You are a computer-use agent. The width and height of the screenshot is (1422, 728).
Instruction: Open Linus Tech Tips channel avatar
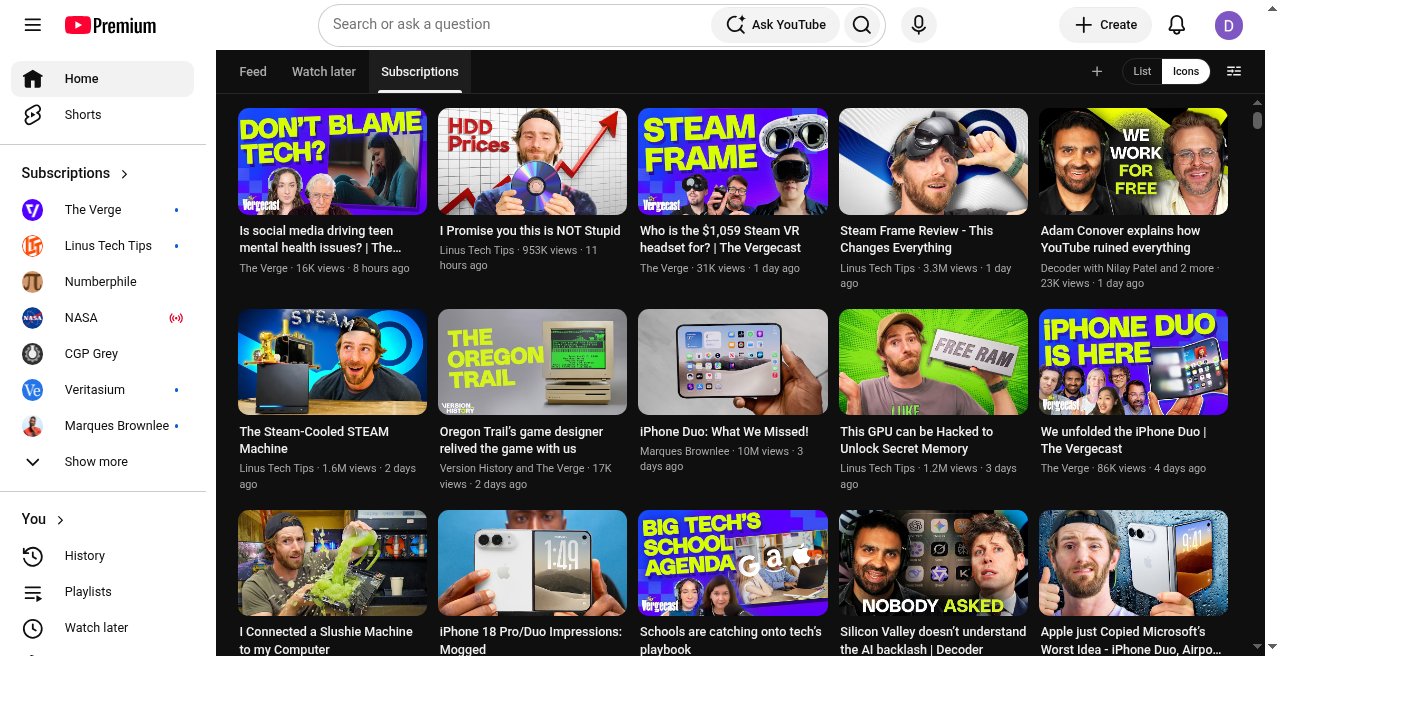[33, 246]
